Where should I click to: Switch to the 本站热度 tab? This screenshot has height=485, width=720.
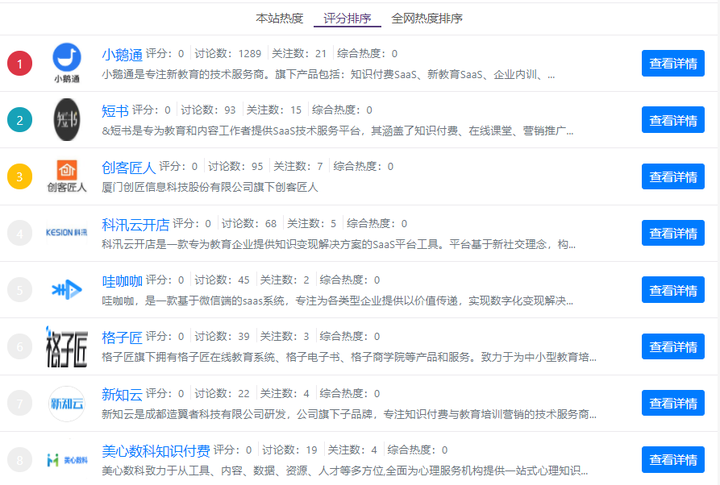[279, 18]
